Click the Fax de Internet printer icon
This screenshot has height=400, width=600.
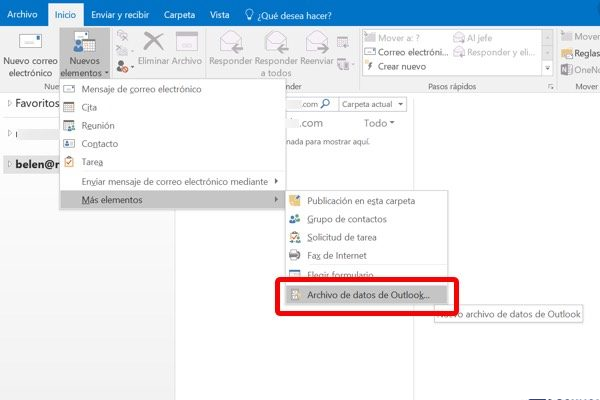(x=295, y=255)
